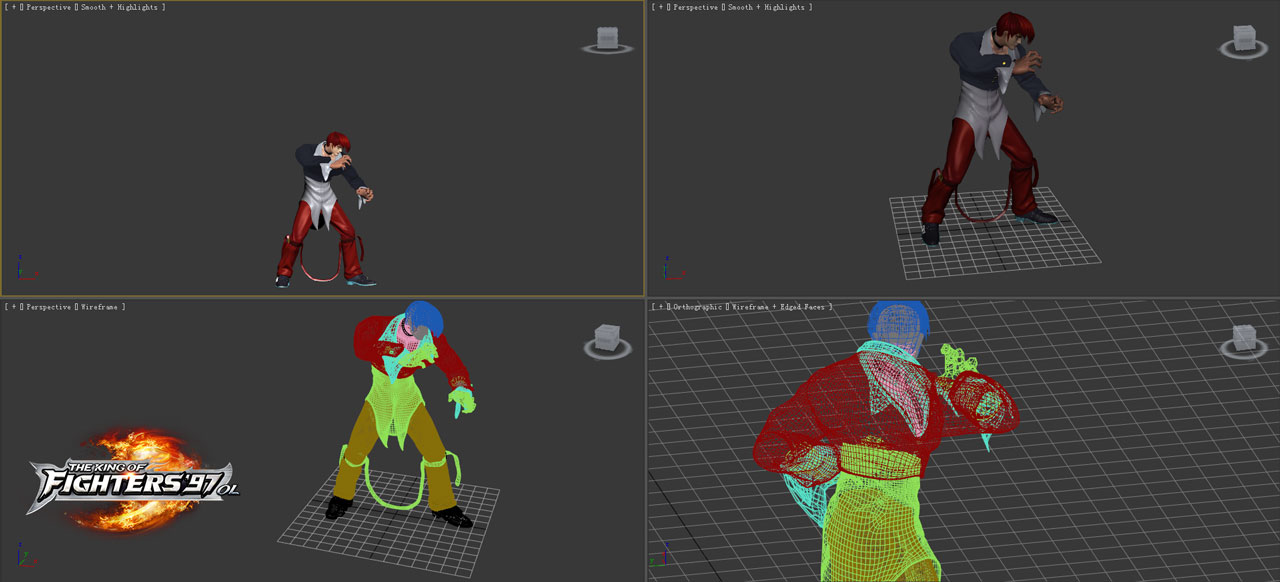Click the axis tripod icon in the top-left viewport

point(24,268)
